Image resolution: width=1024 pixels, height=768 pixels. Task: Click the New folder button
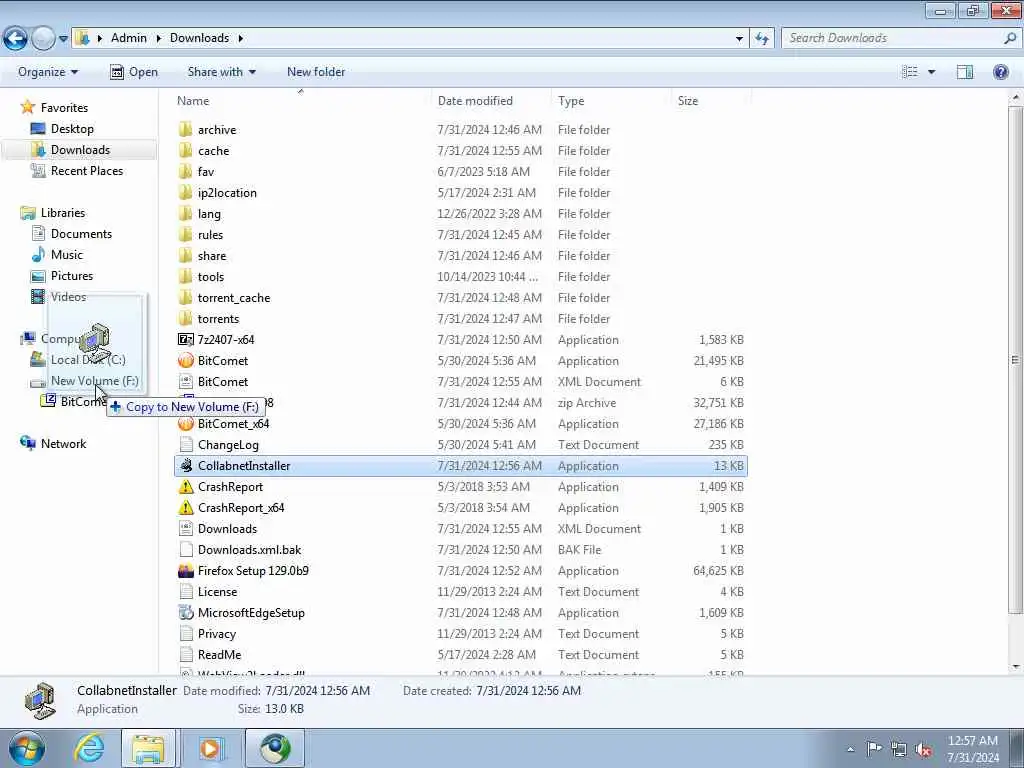point(316,72)
